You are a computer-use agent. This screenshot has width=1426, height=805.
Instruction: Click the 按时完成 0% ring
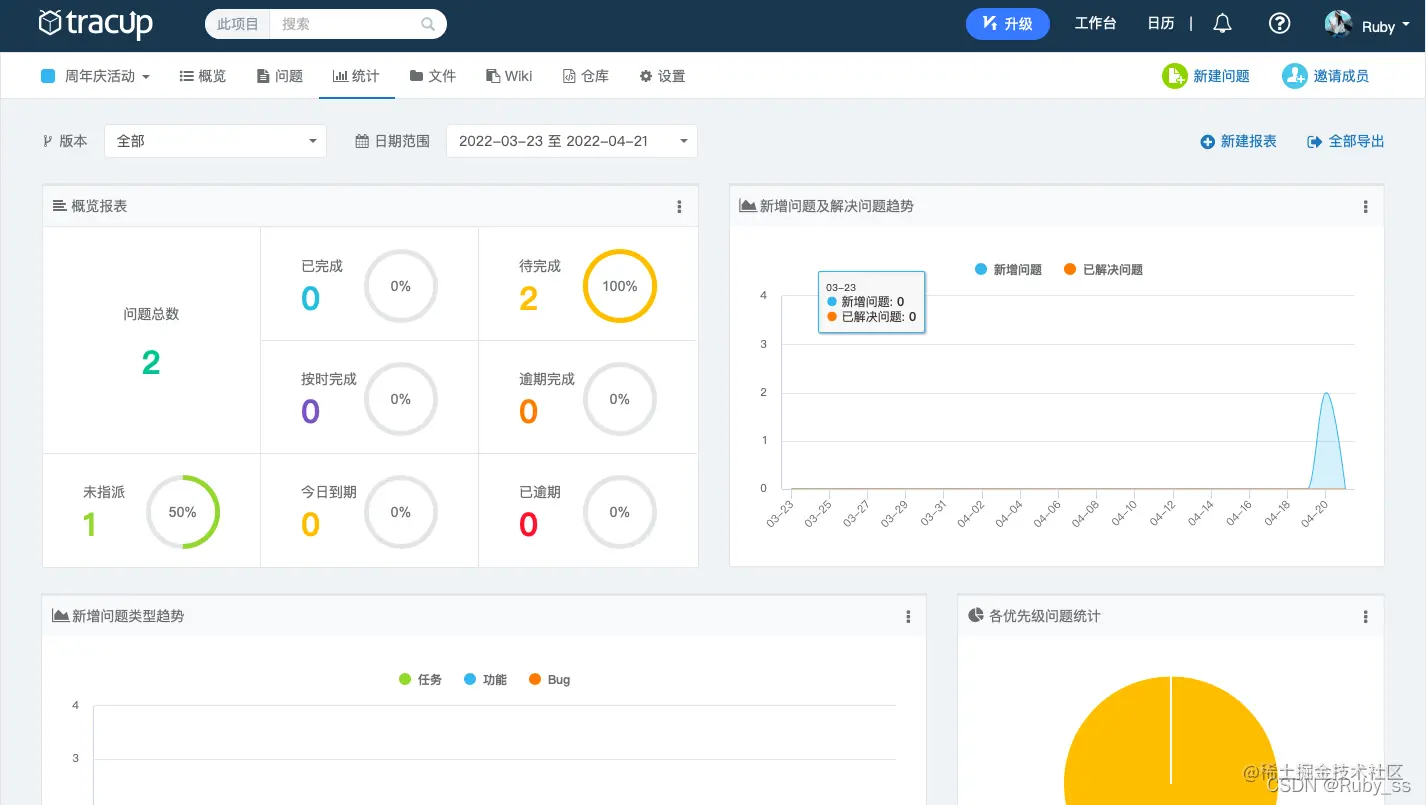[401, 399]
